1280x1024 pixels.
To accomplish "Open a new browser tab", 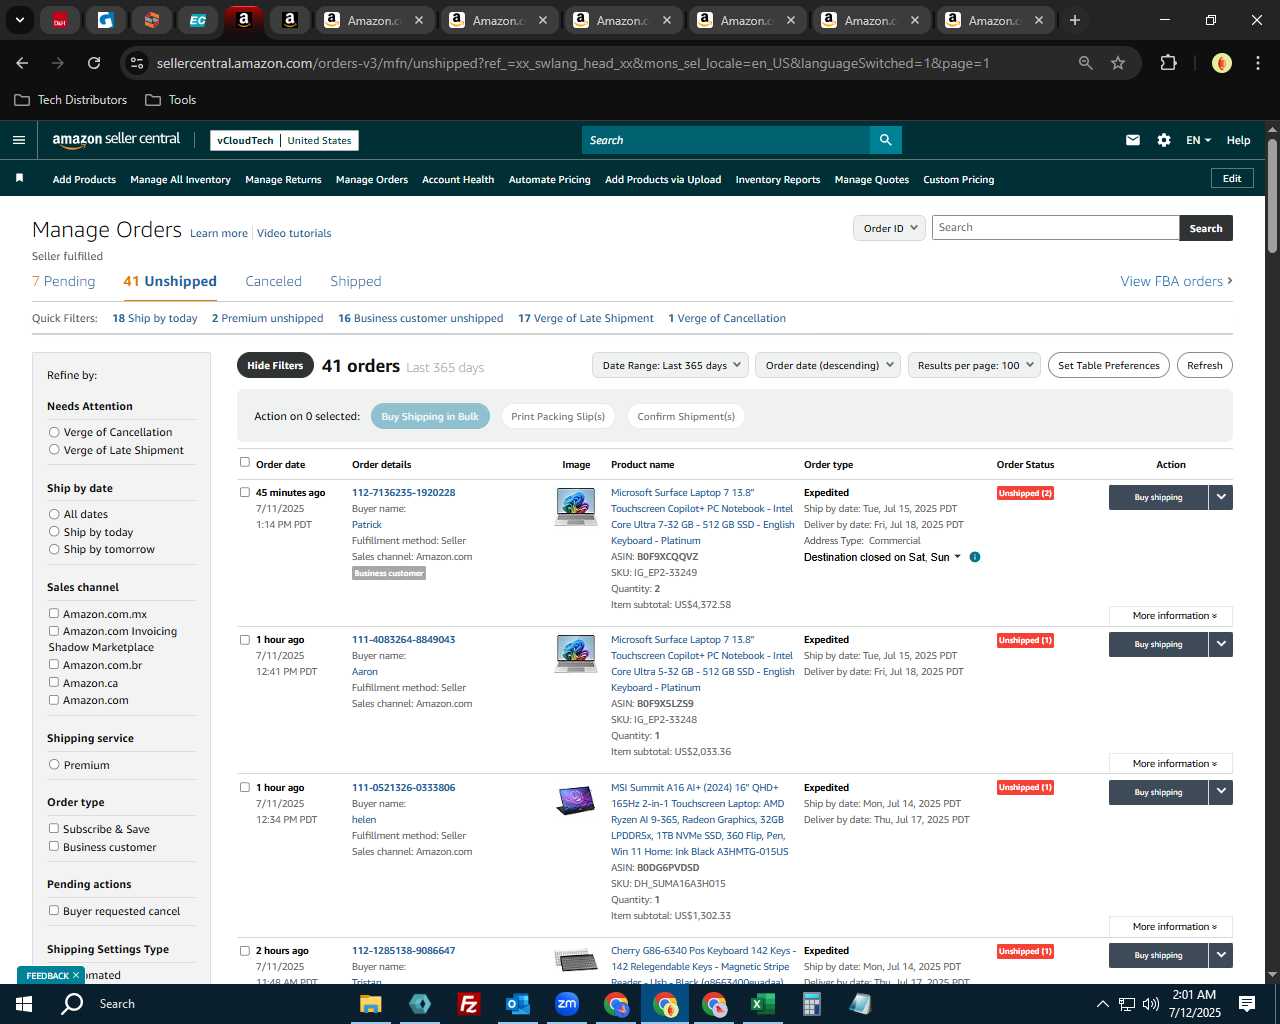I will [1074, 20].
